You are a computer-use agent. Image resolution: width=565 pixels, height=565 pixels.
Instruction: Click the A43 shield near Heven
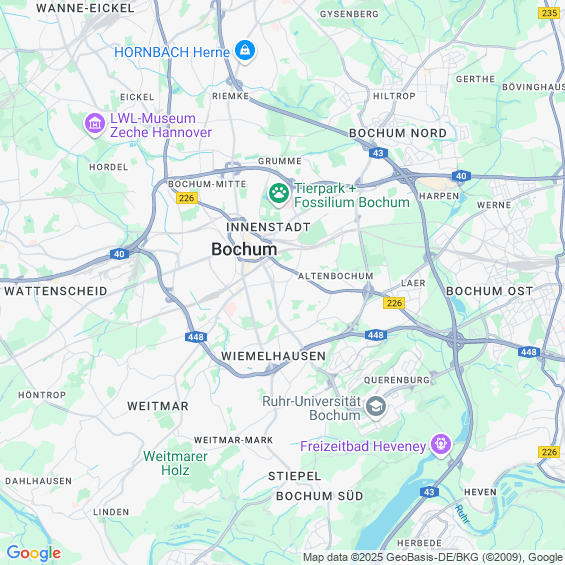(429, 492)
